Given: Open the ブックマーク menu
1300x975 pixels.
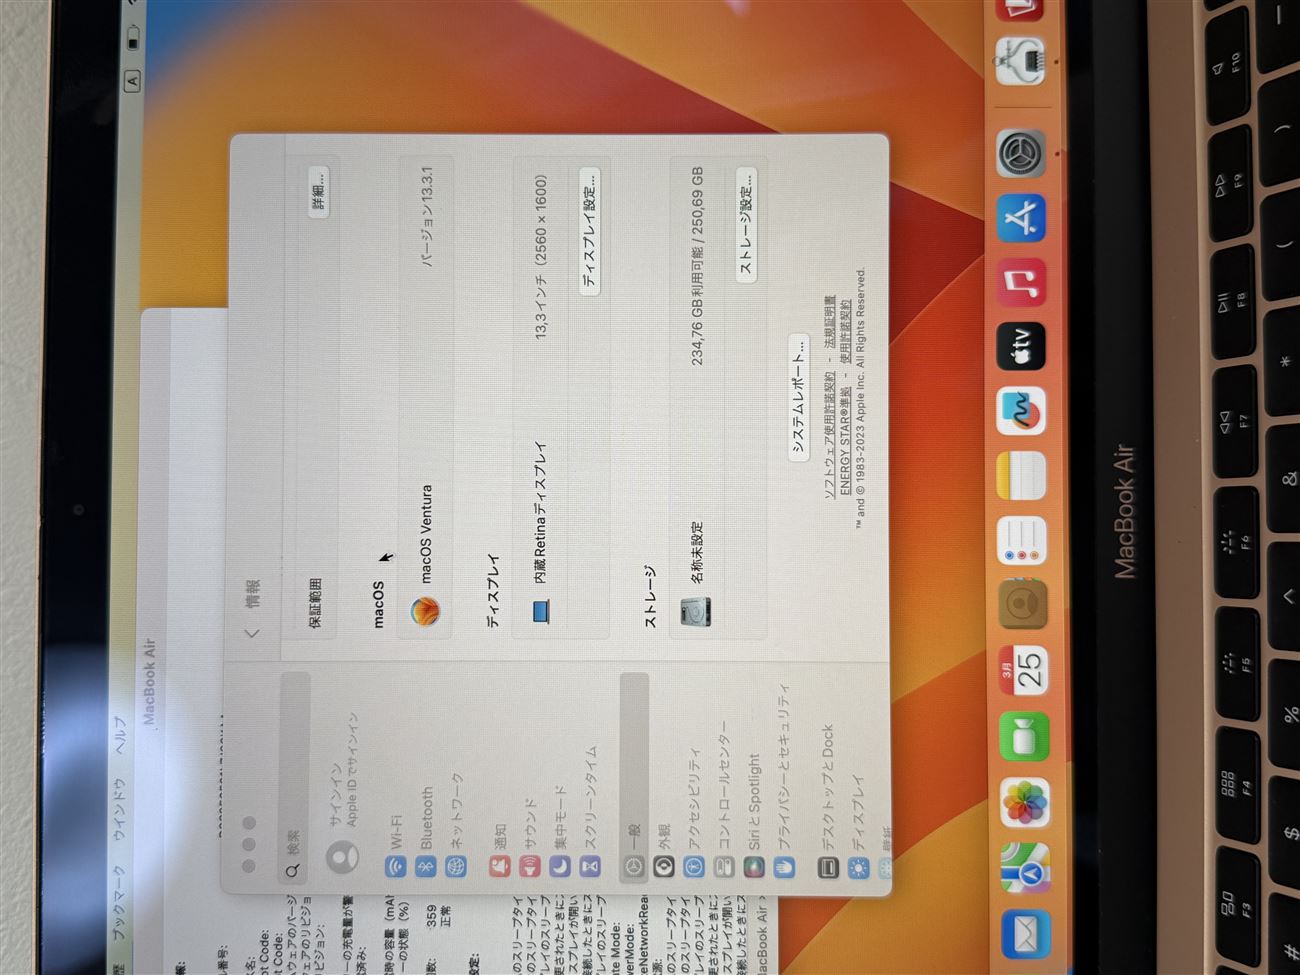Looking at the screenshot, I should (x=119, y=902).
